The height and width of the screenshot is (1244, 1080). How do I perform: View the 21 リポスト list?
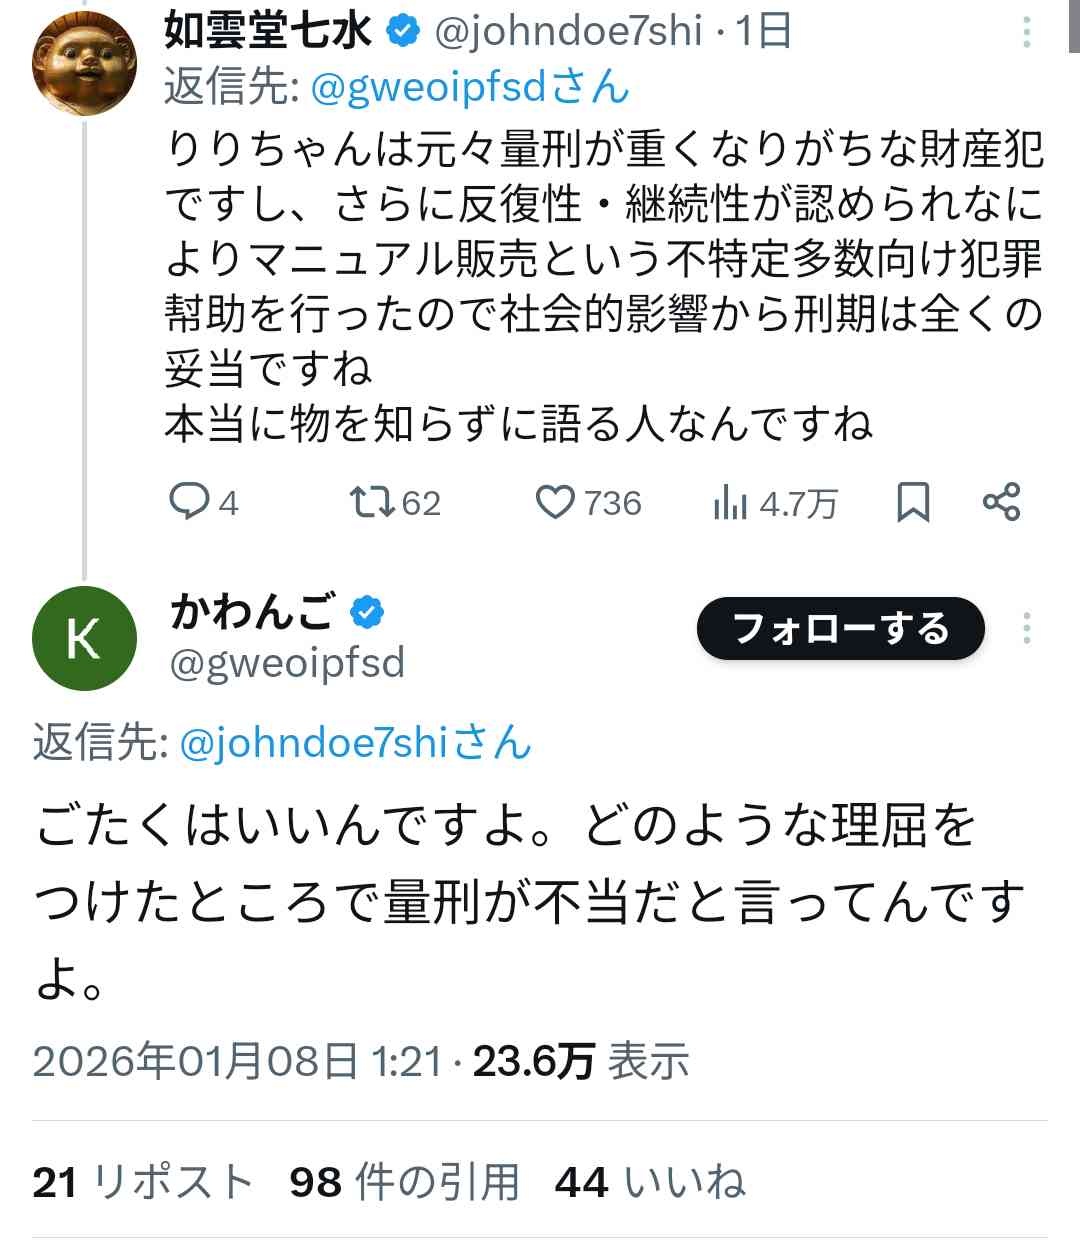coord(142,1182)
